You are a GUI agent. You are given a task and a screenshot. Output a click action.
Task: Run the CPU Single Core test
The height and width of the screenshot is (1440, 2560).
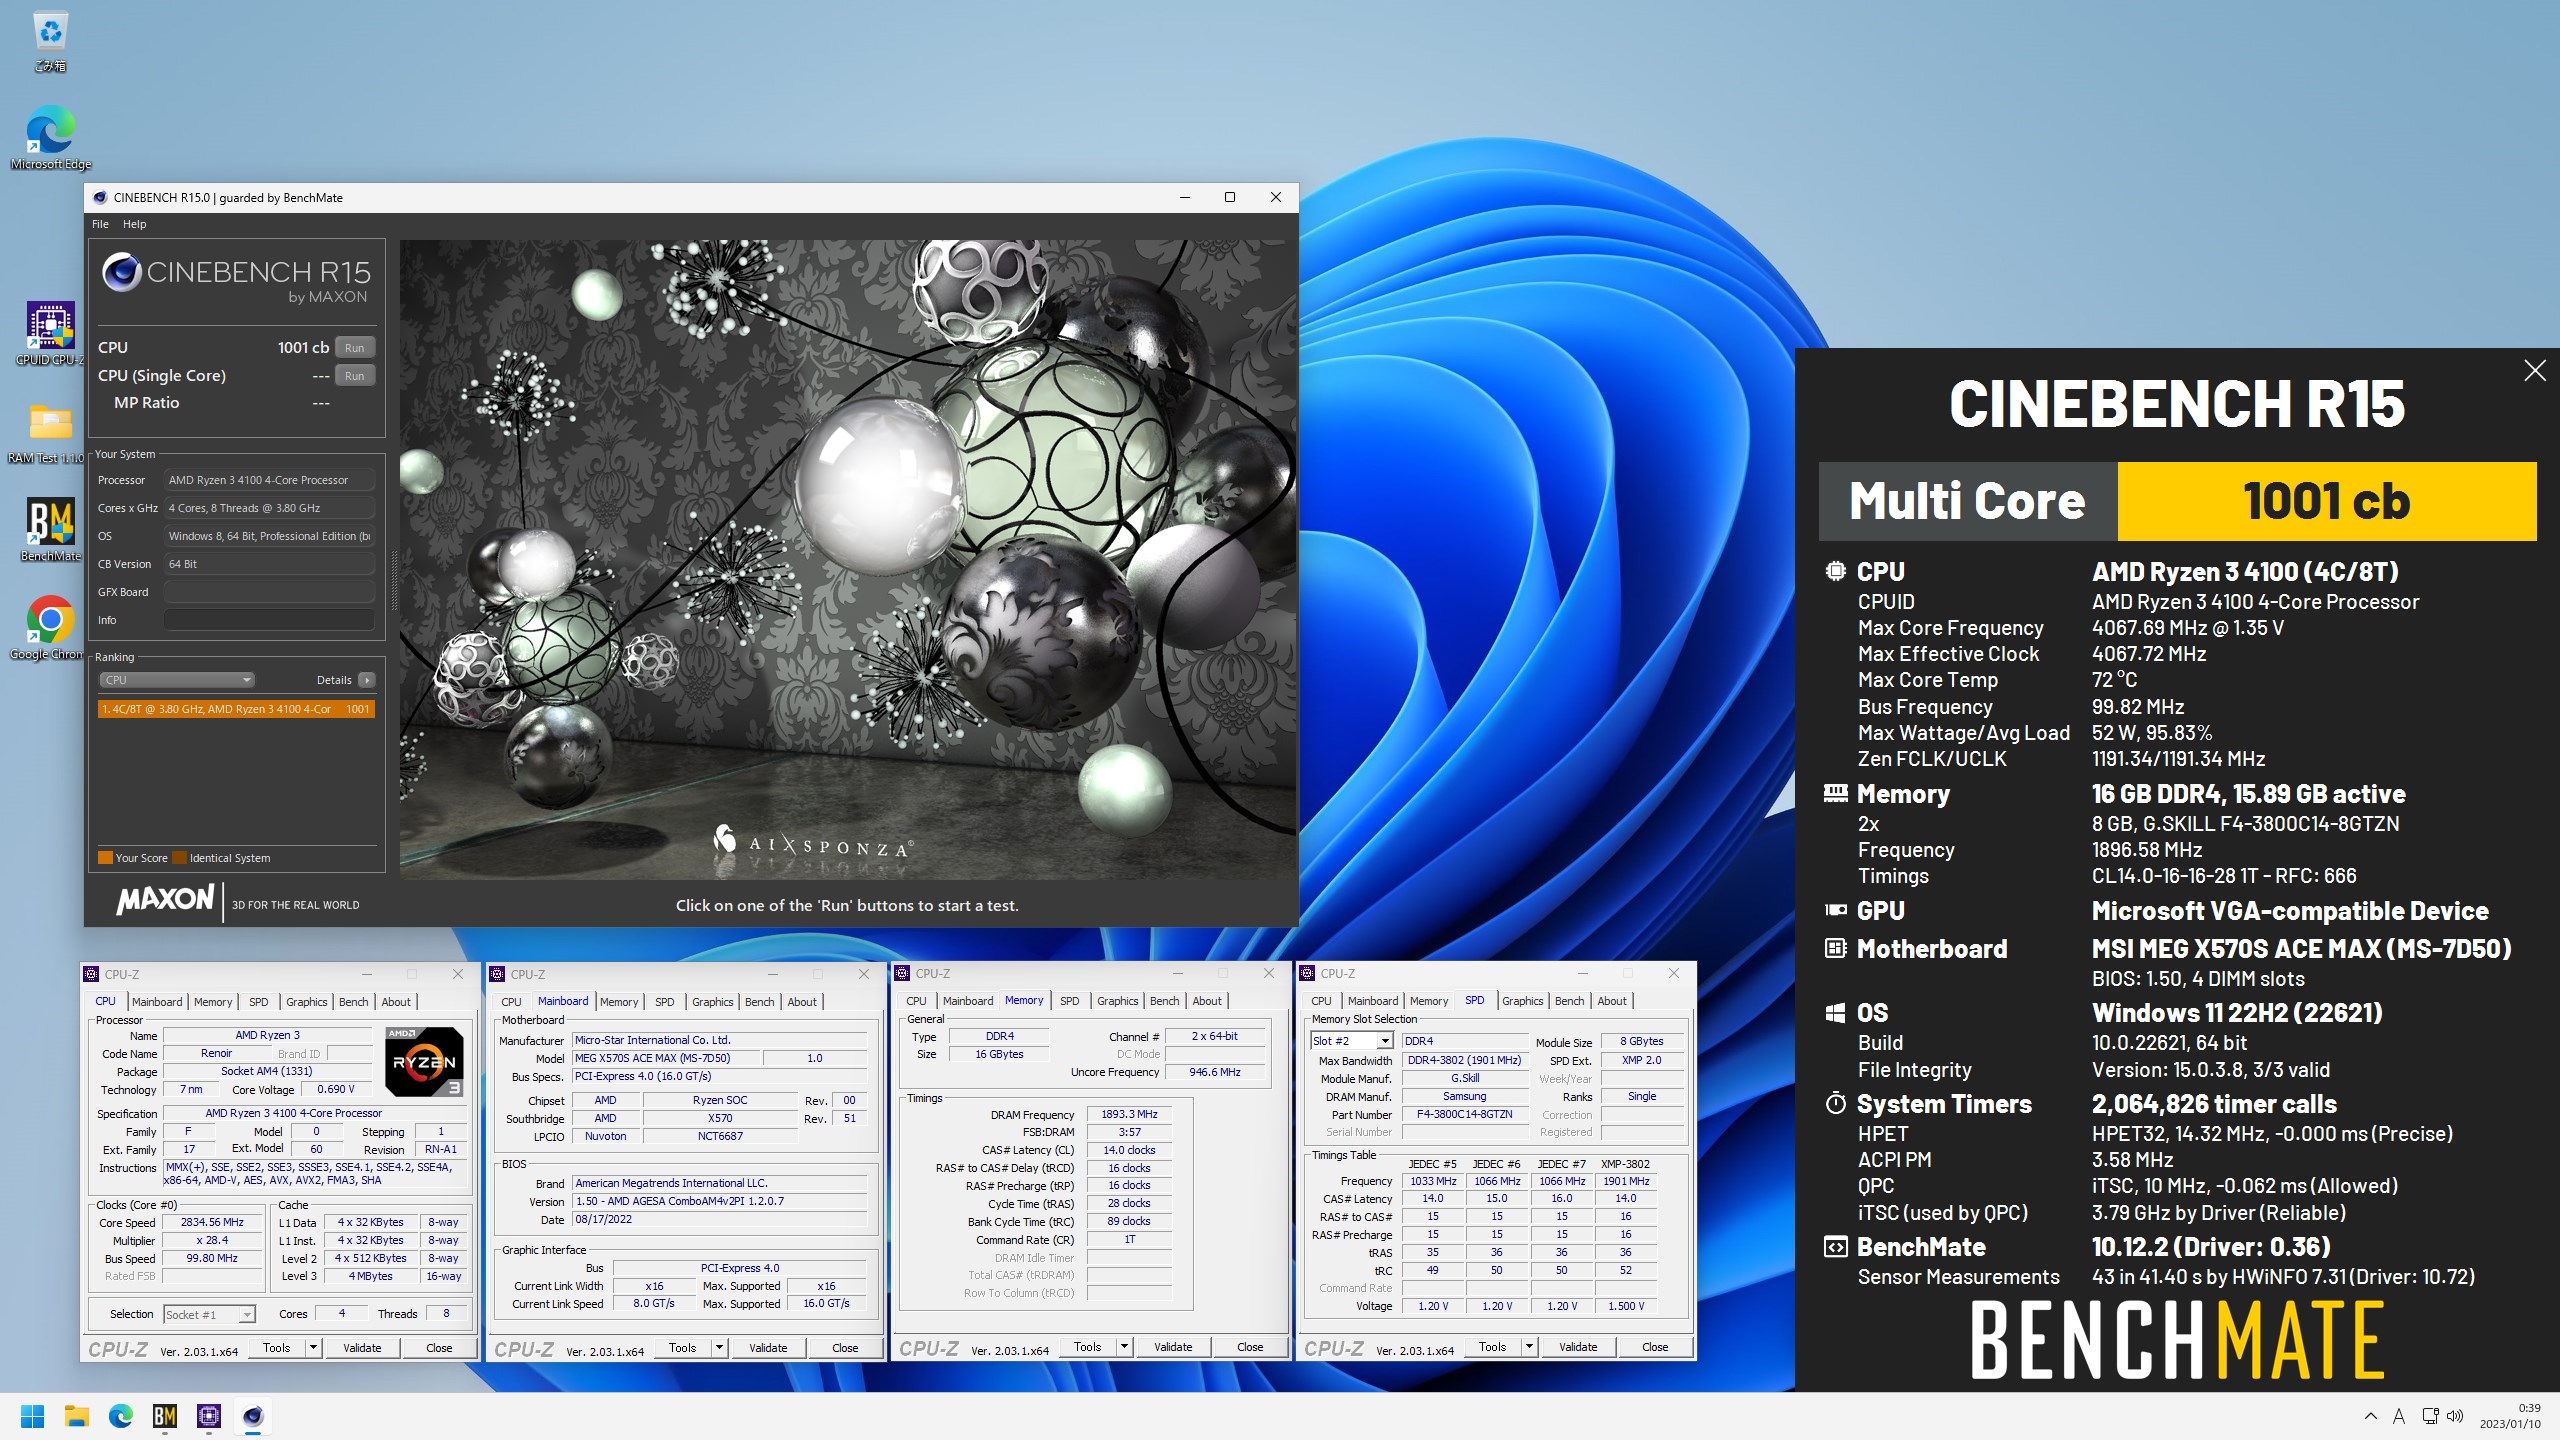355,376
